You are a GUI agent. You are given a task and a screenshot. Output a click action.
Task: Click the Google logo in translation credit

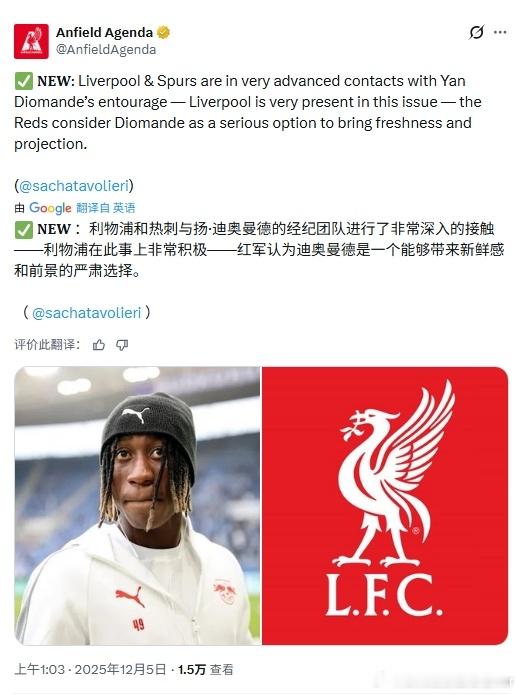[50, 208]
